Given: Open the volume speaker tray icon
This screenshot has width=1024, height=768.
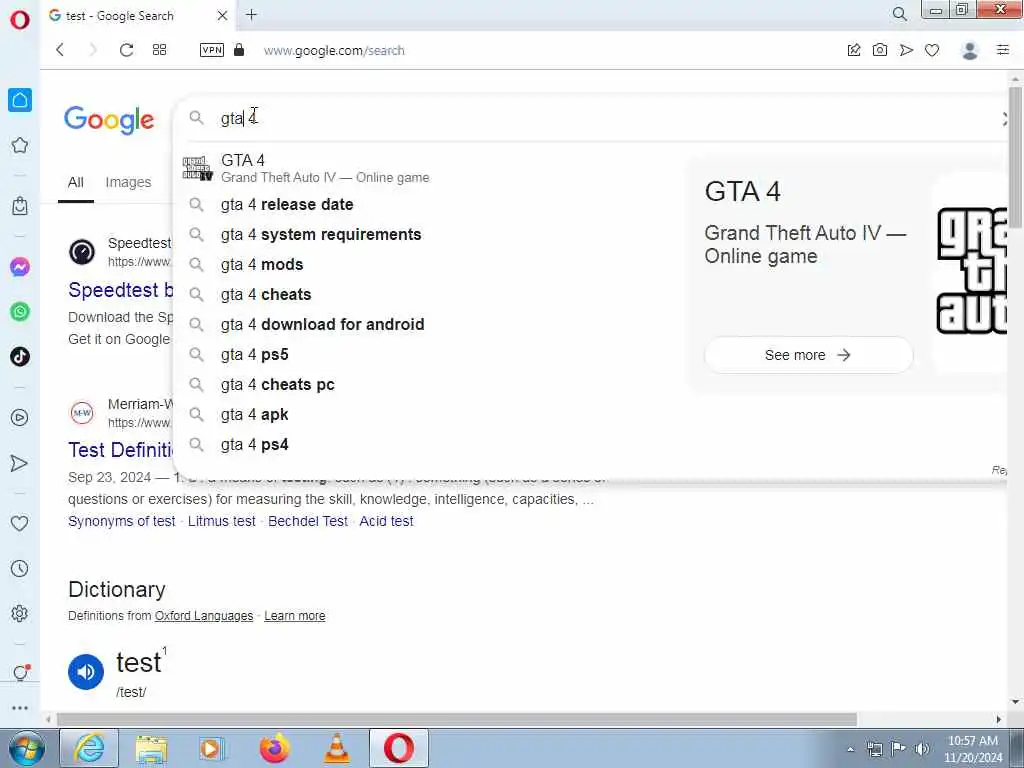Looking at the screenshot, I should pos(922,749).
